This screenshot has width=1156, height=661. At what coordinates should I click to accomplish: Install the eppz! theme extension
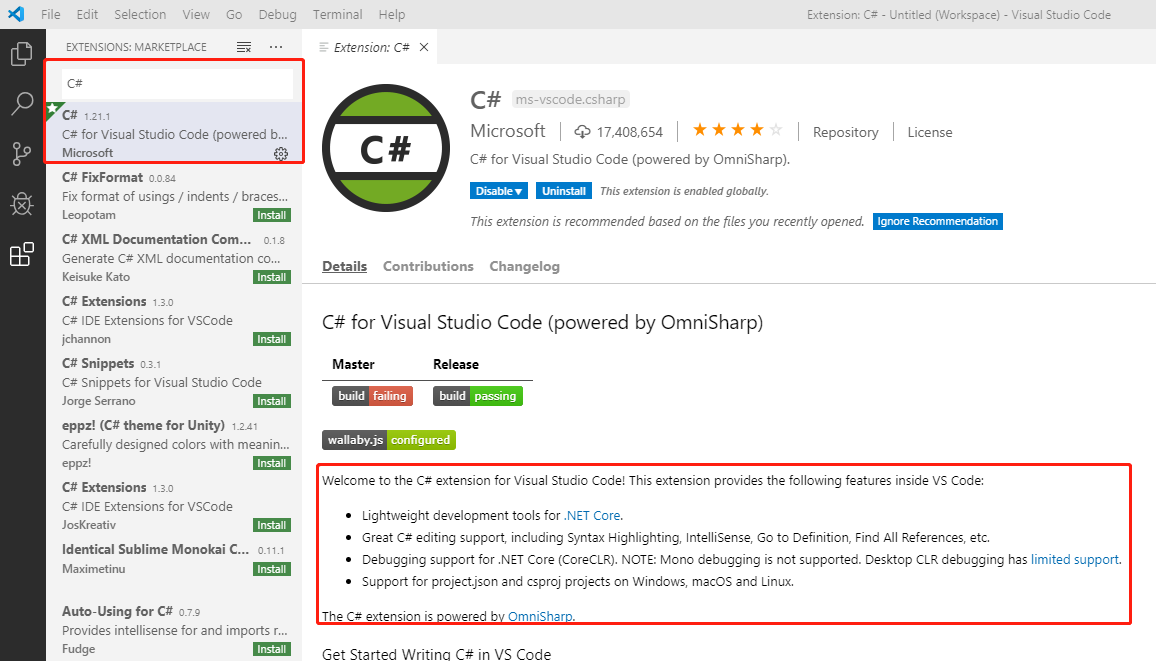click(x=272, y=463)
